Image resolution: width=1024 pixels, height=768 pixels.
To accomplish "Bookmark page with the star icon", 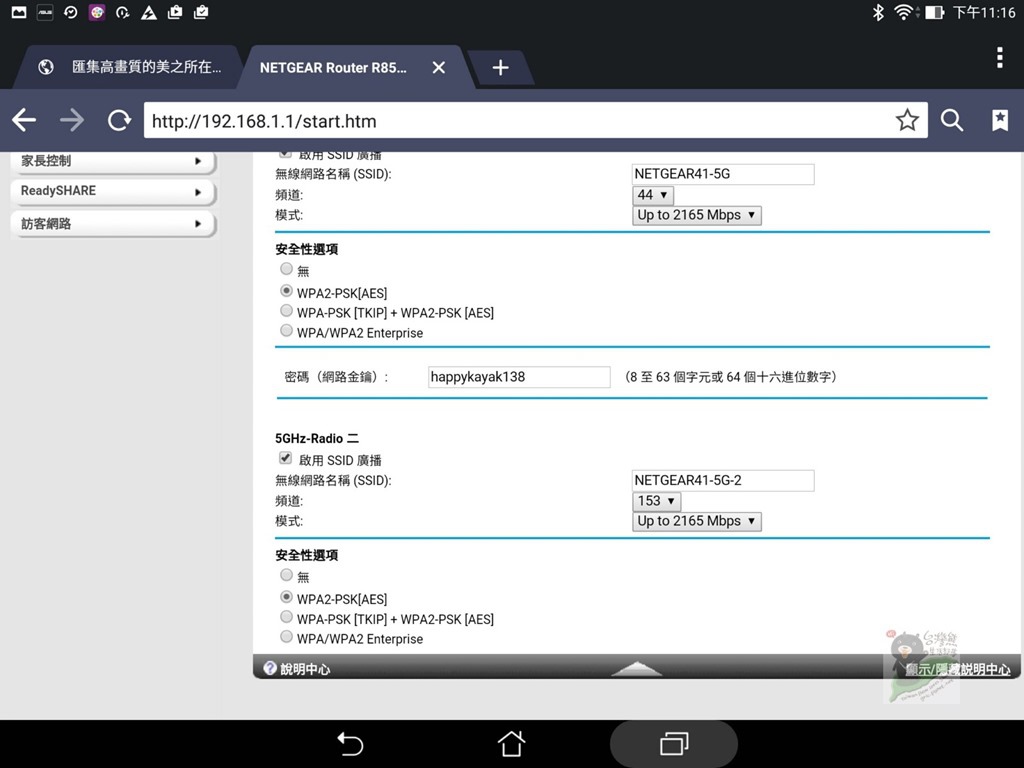I will coord(907,120).
